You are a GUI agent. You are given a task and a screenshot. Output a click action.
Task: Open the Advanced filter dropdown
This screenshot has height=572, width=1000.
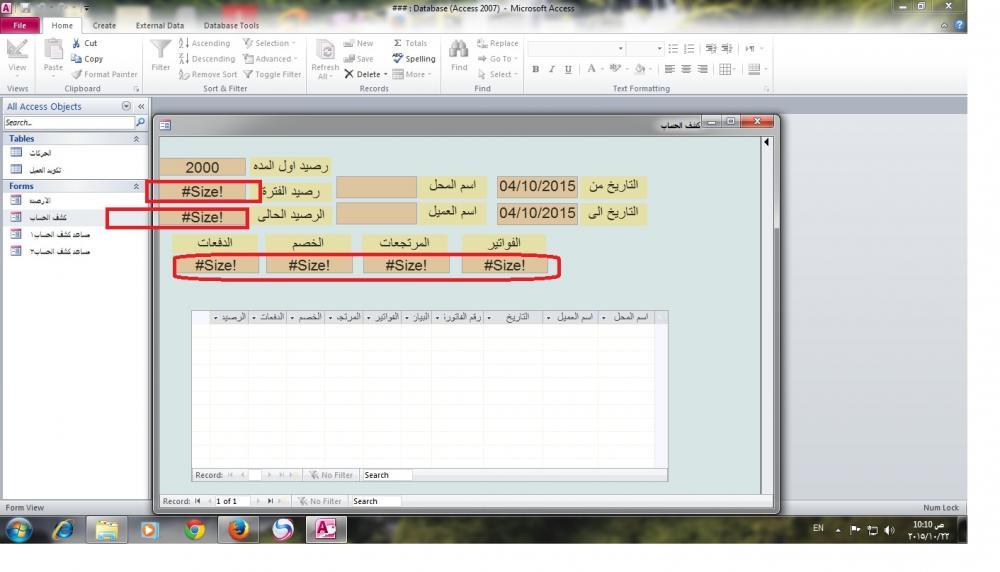point(270,59)
